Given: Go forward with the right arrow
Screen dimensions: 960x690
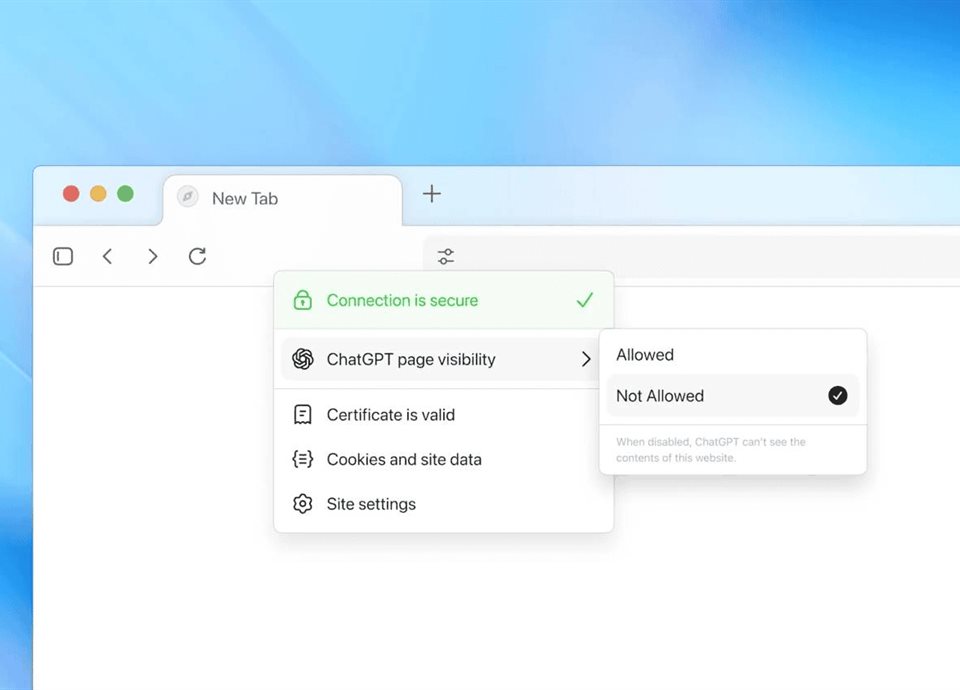Looking at the screenshot, I should 152,257.
